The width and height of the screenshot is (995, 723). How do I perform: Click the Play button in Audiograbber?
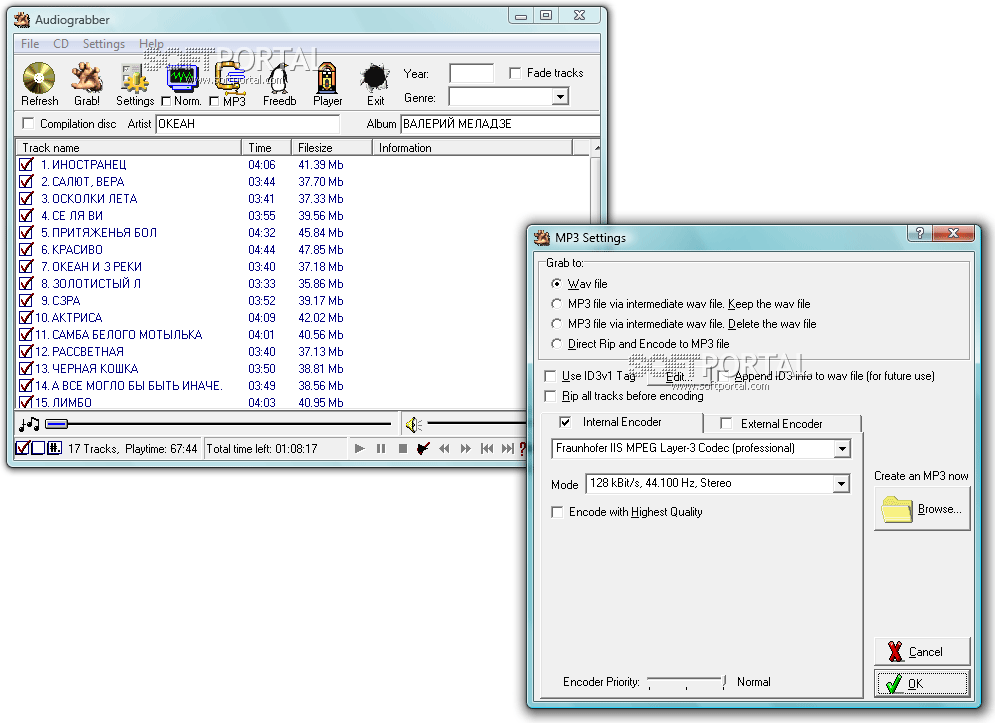pos(360,449)
